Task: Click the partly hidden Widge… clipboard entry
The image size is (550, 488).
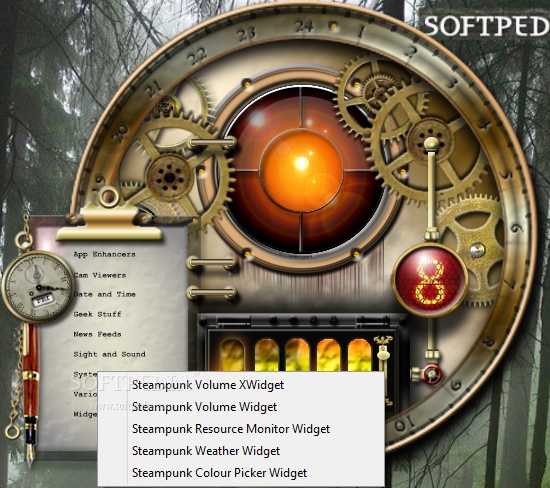Action: pyautogui.click(x=85, y=414)
